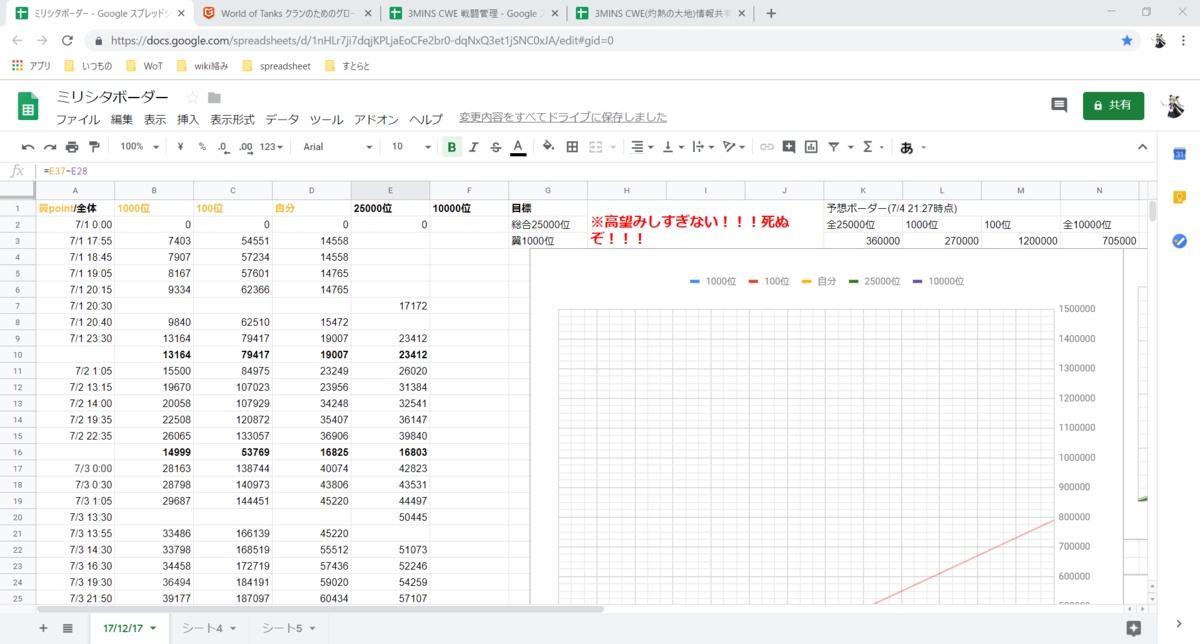Open the all sheets list icon

[67, 628]
